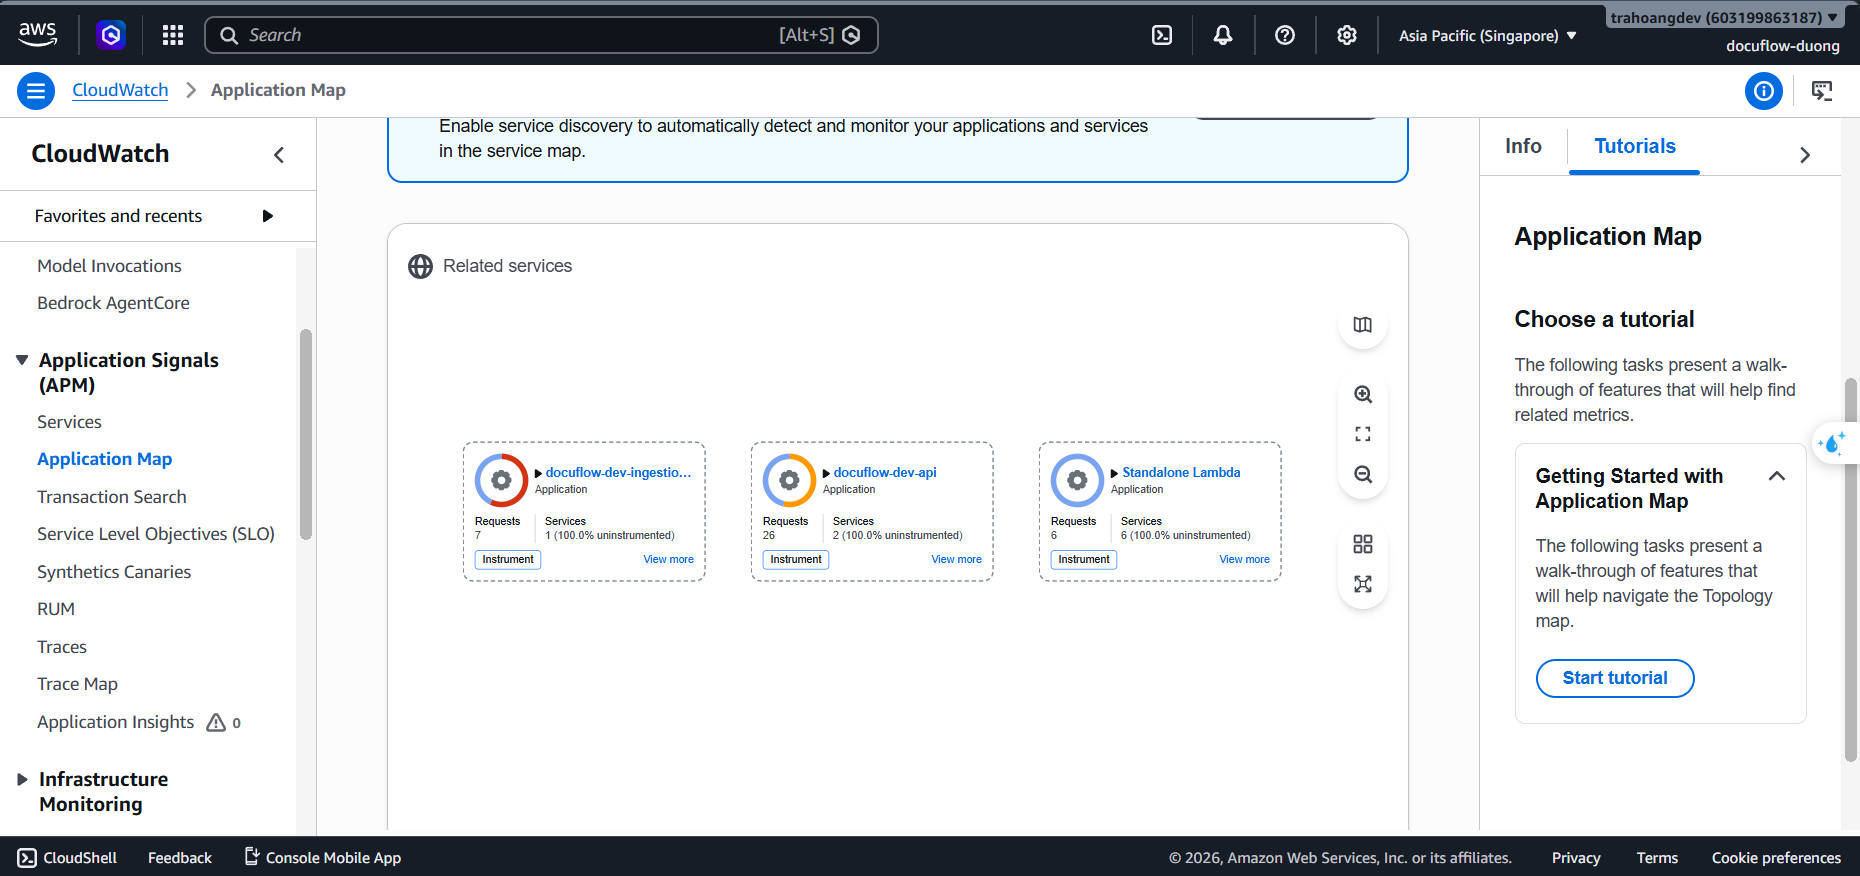Open Trace Map in the sidebar
1860x876 pixels.
coord(78,684)
